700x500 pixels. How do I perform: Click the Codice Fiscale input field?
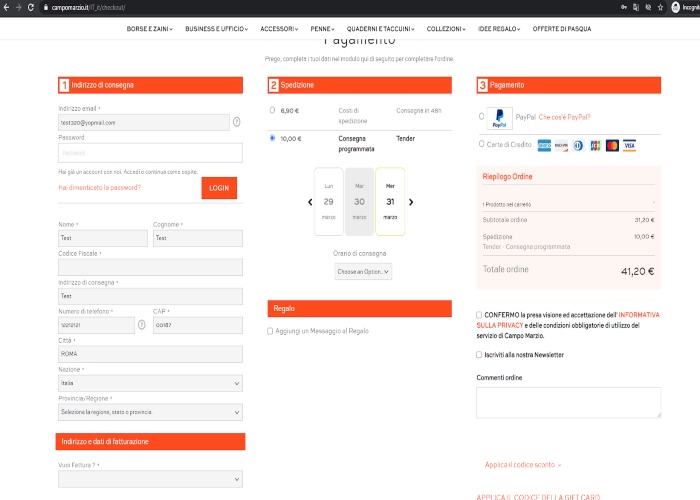pos(150,267)
